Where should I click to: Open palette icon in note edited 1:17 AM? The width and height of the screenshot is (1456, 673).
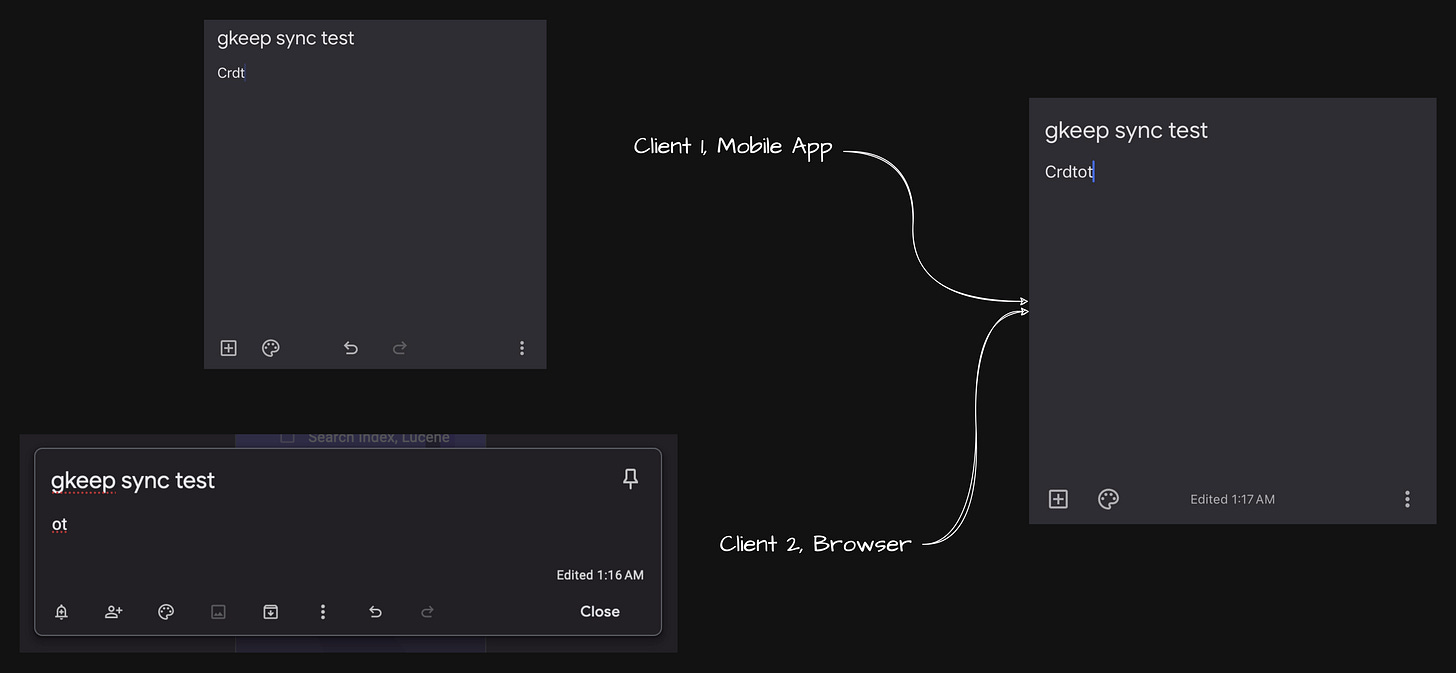tap(1108, 499)
